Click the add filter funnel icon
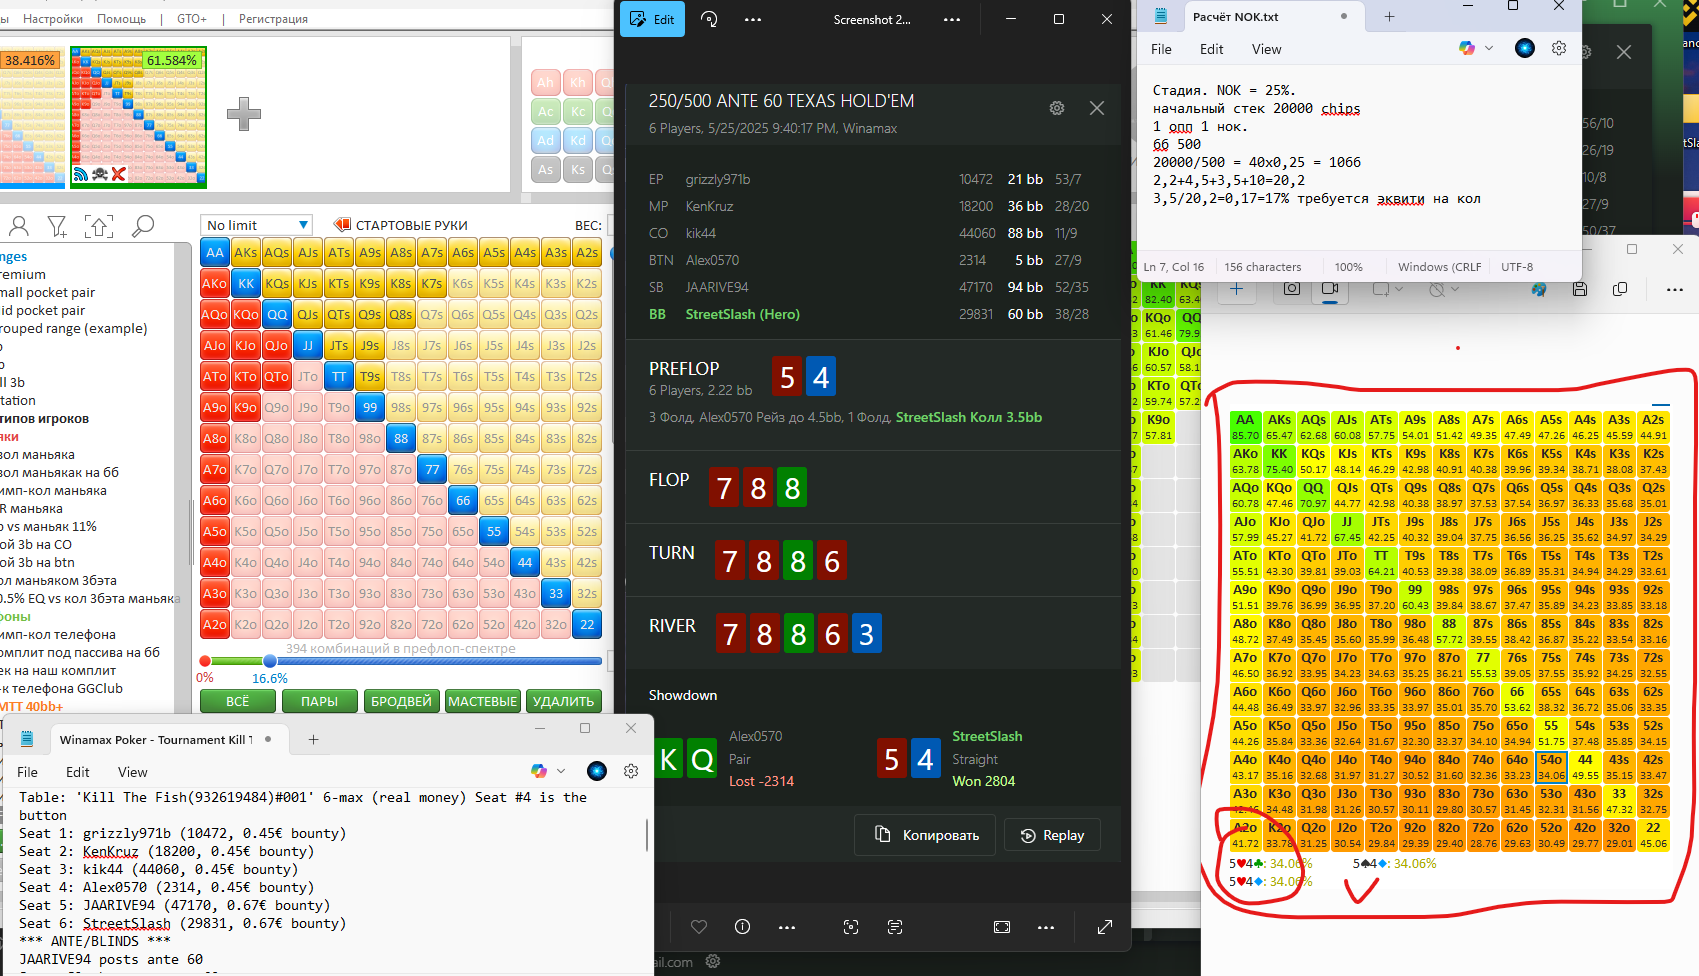1699x976 pixels. [x=57, y=226]
